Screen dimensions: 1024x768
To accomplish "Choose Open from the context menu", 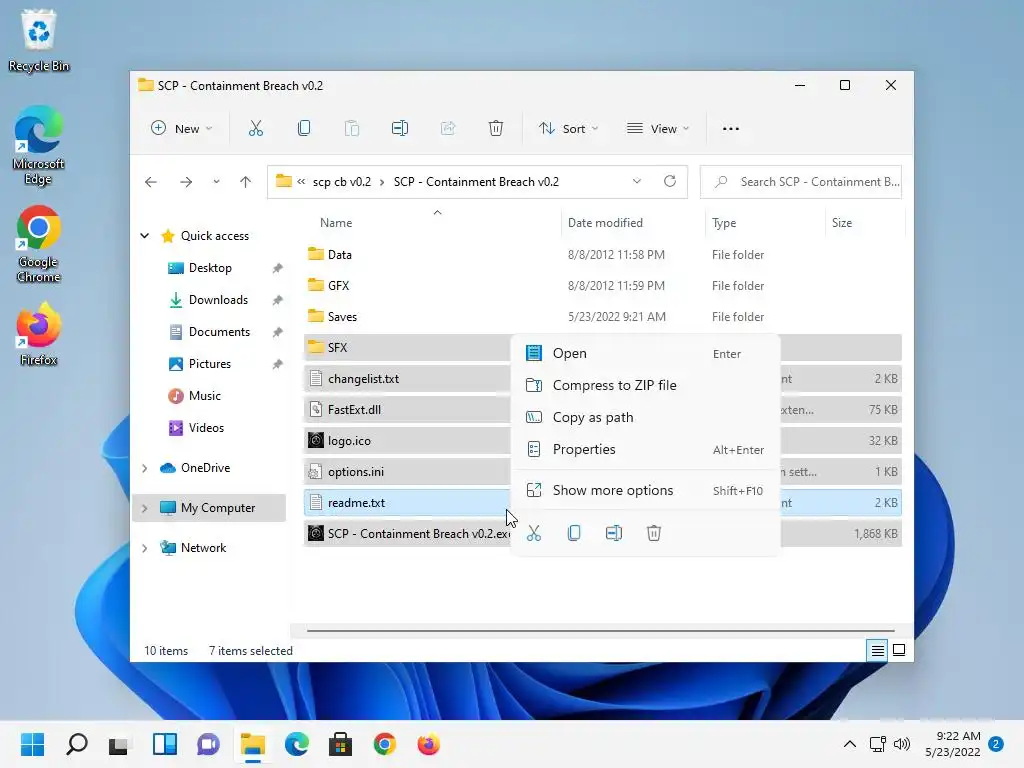I will (x=645, y=353).
